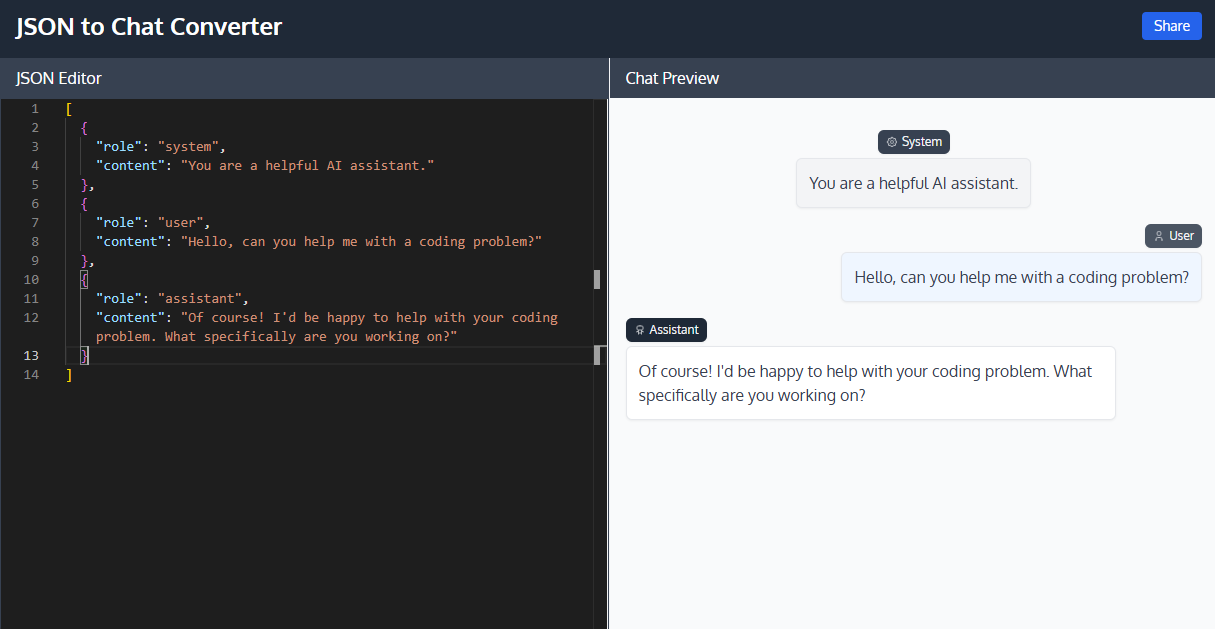Click the blue Share button
1215x629 pixels.
(x=1171, y=26)
